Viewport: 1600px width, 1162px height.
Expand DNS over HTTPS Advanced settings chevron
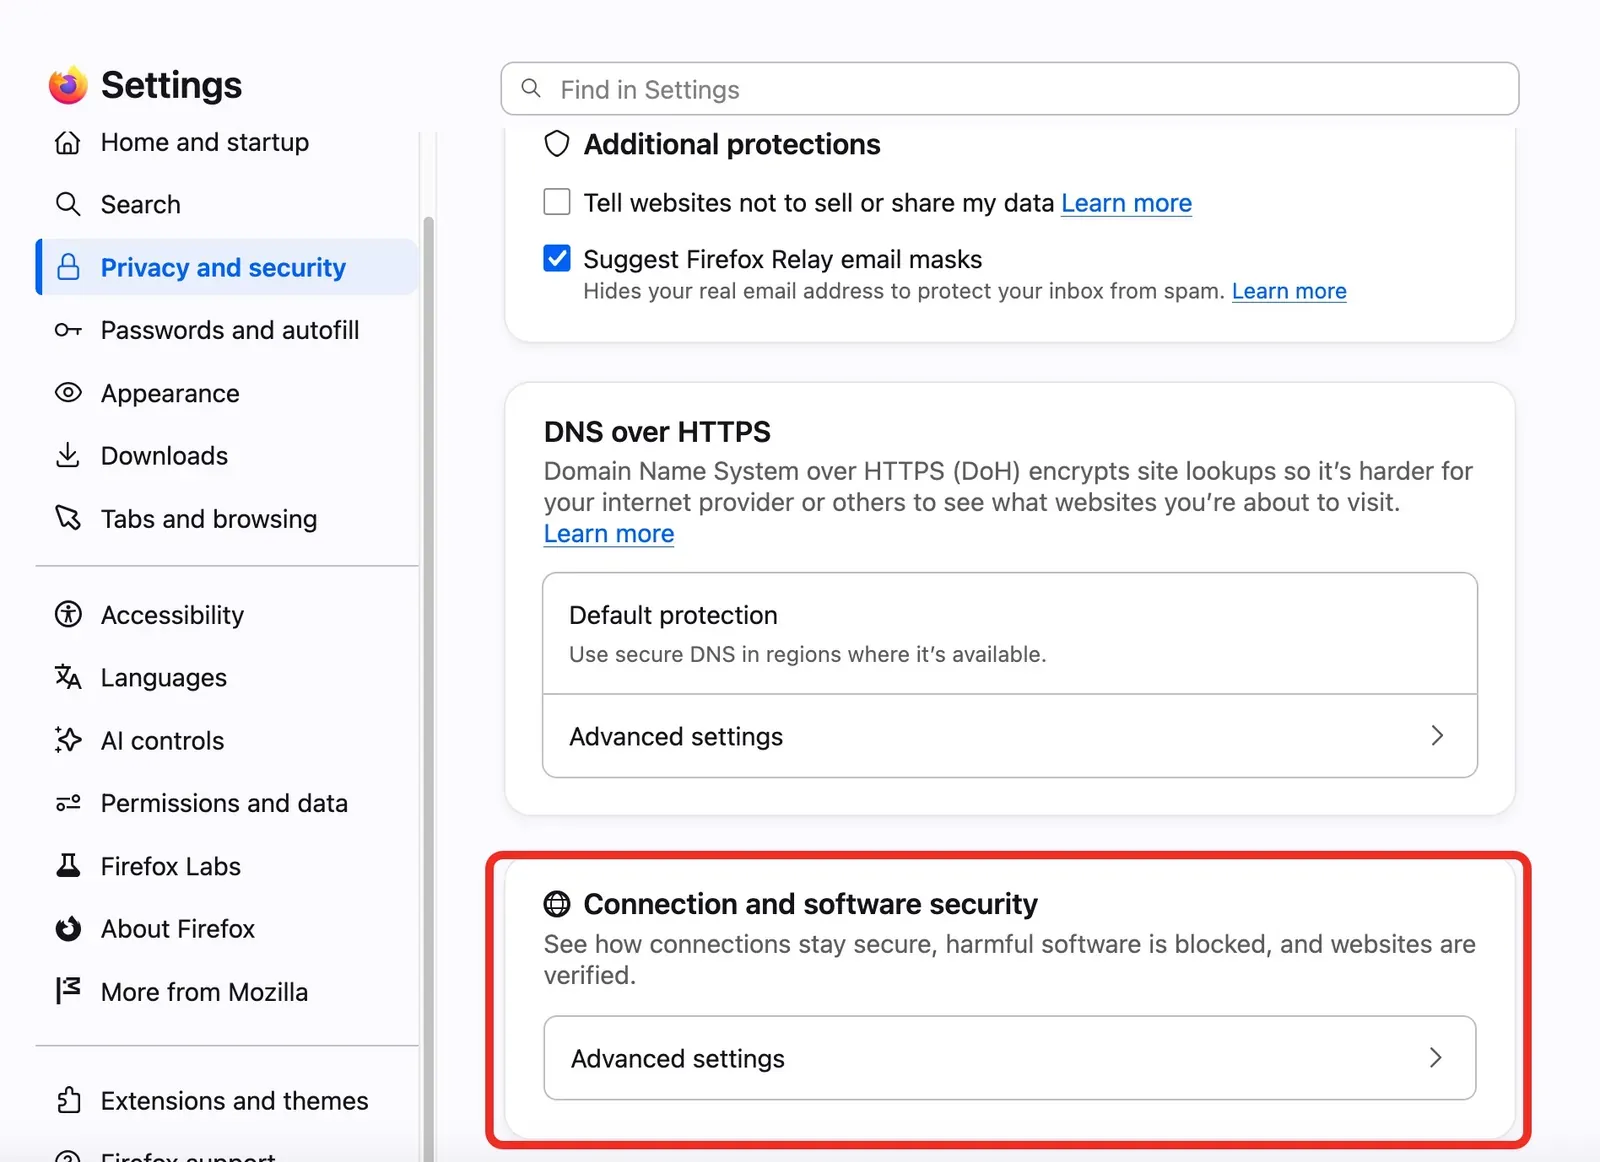[x=1437, y=736]
